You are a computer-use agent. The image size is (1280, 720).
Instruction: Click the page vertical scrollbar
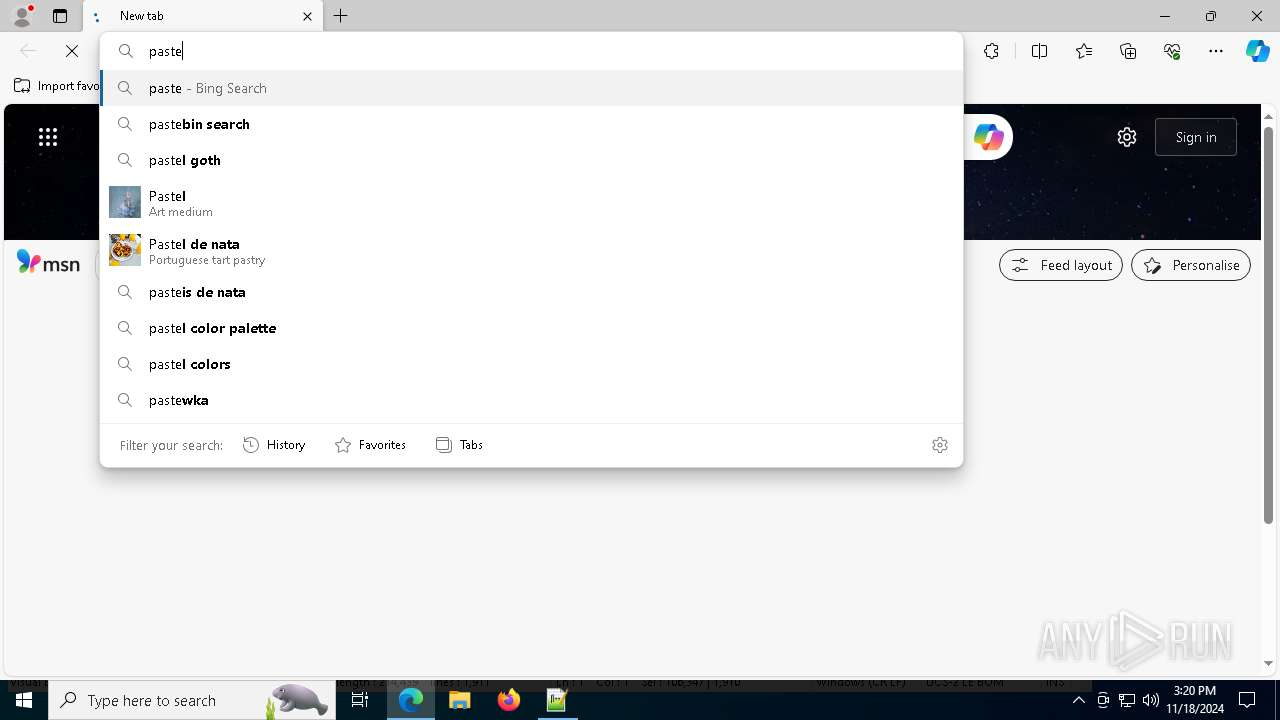[x=1269, y=325]
